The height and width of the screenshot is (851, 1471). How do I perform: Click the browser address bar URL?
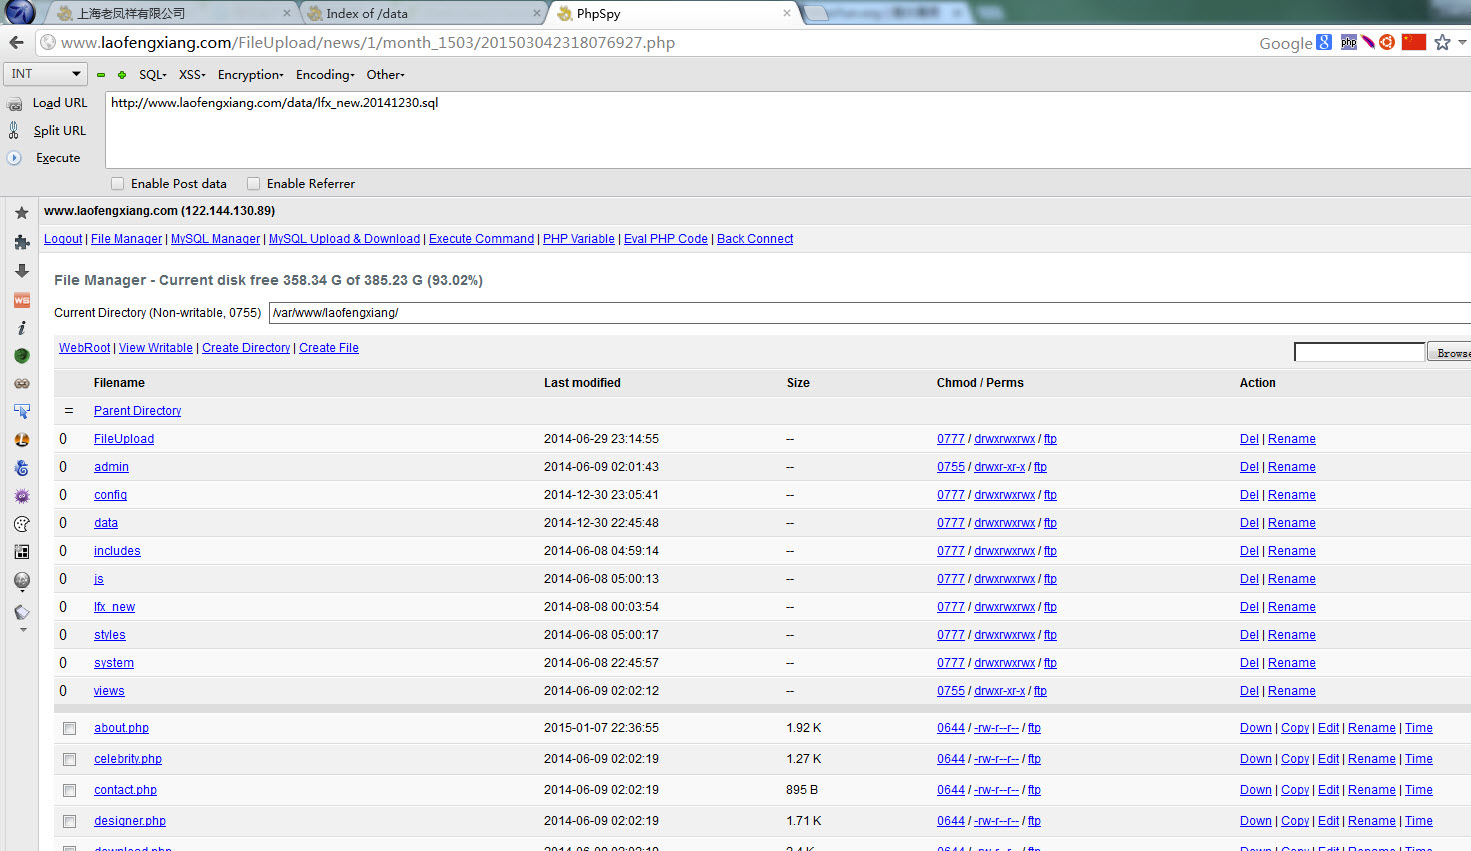pyautogui.click(x=368, y=42)
